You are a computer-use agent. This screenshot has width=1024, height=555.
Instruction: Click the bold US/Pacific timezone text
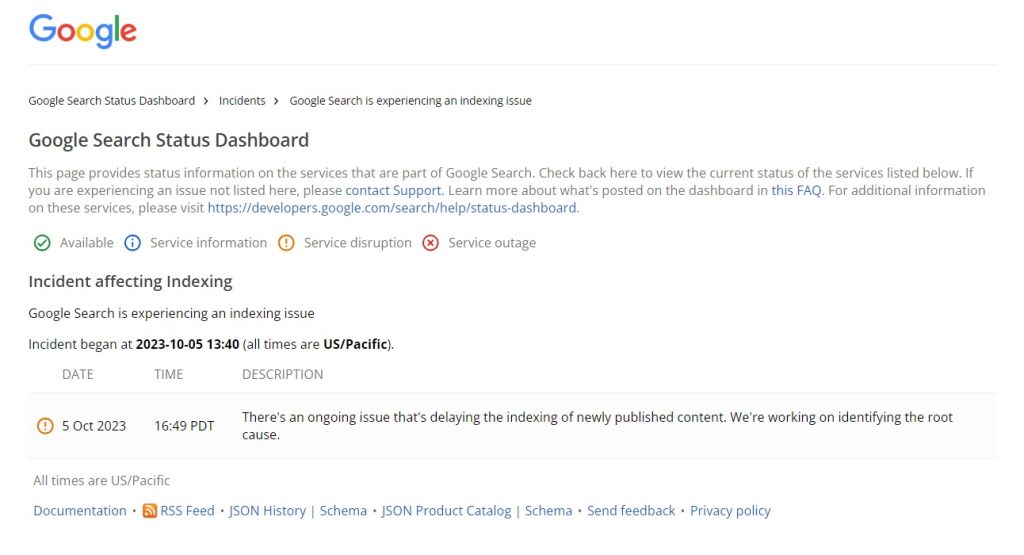(355, 344)
